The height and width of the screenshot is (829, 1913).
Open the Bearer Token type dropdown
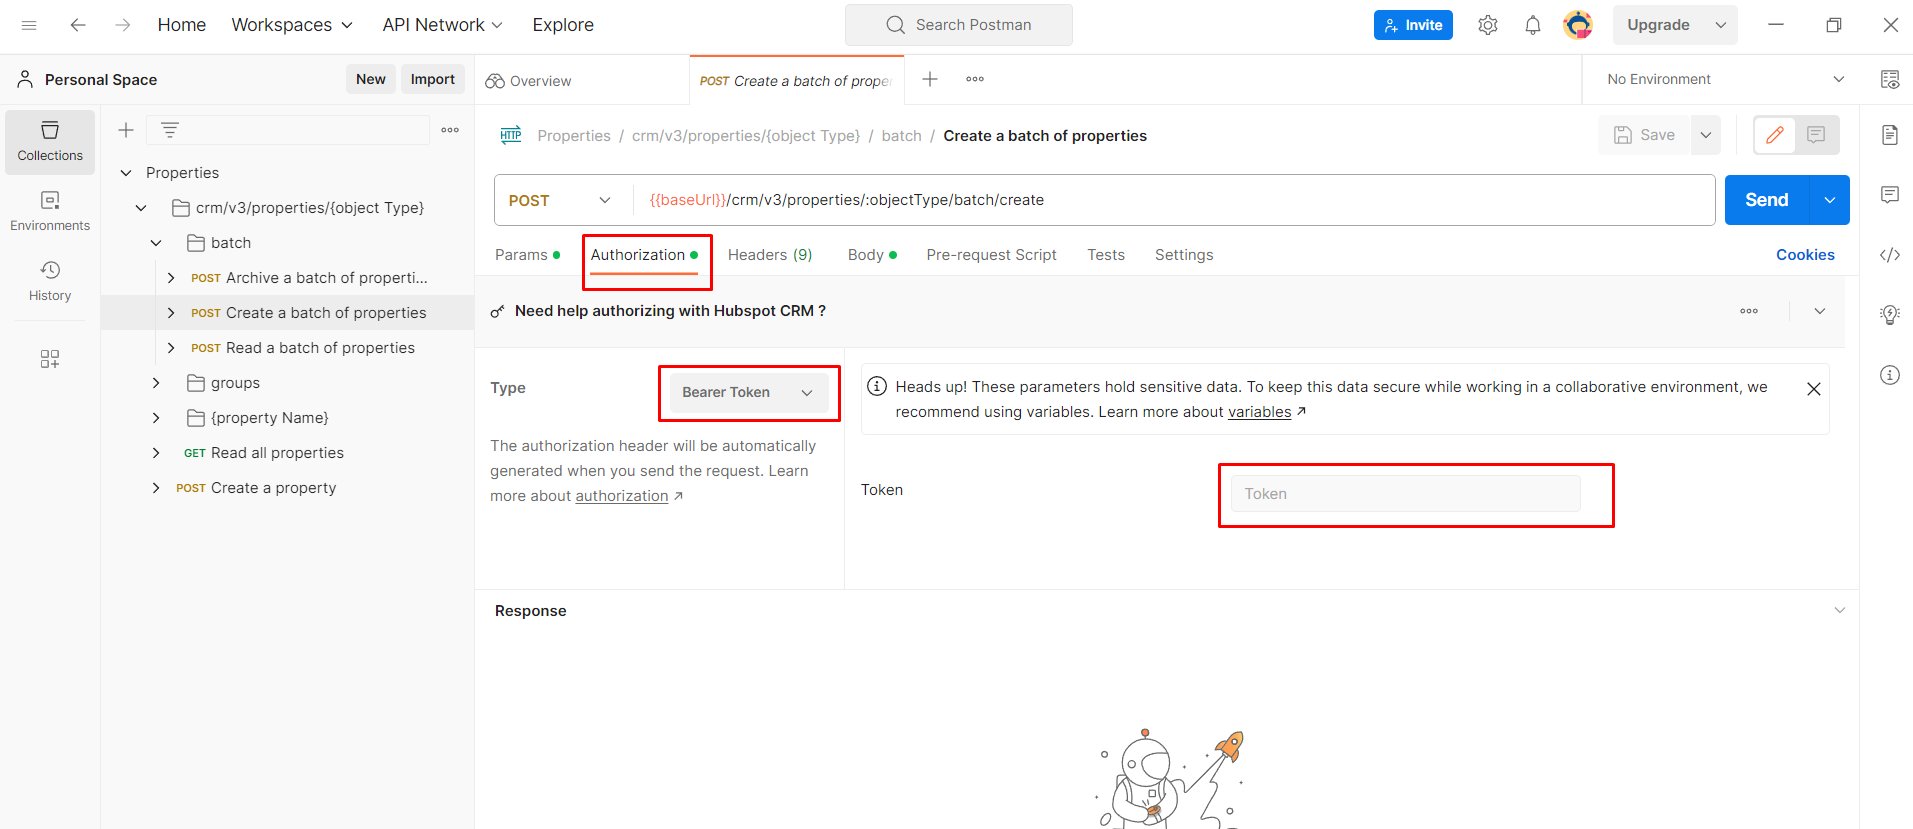click(748, 393)
